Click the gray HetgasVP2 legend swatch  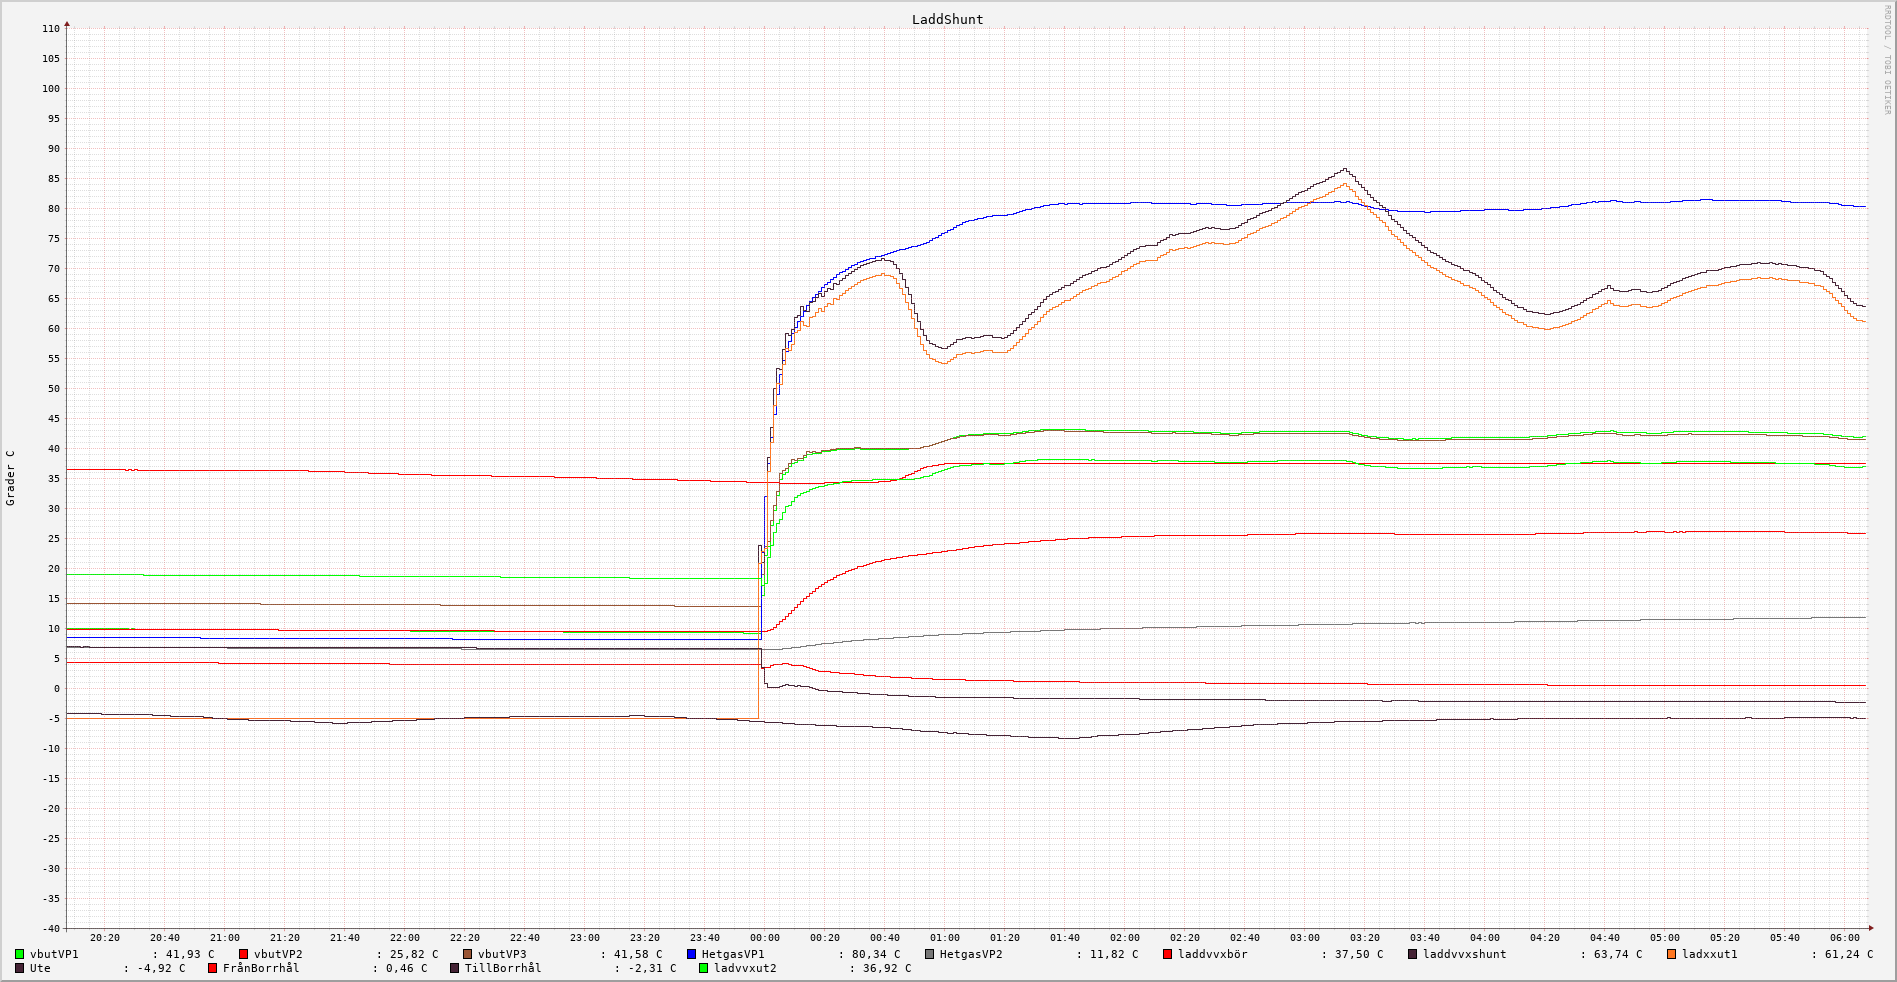pyautogui.click(x=929, y=954)
